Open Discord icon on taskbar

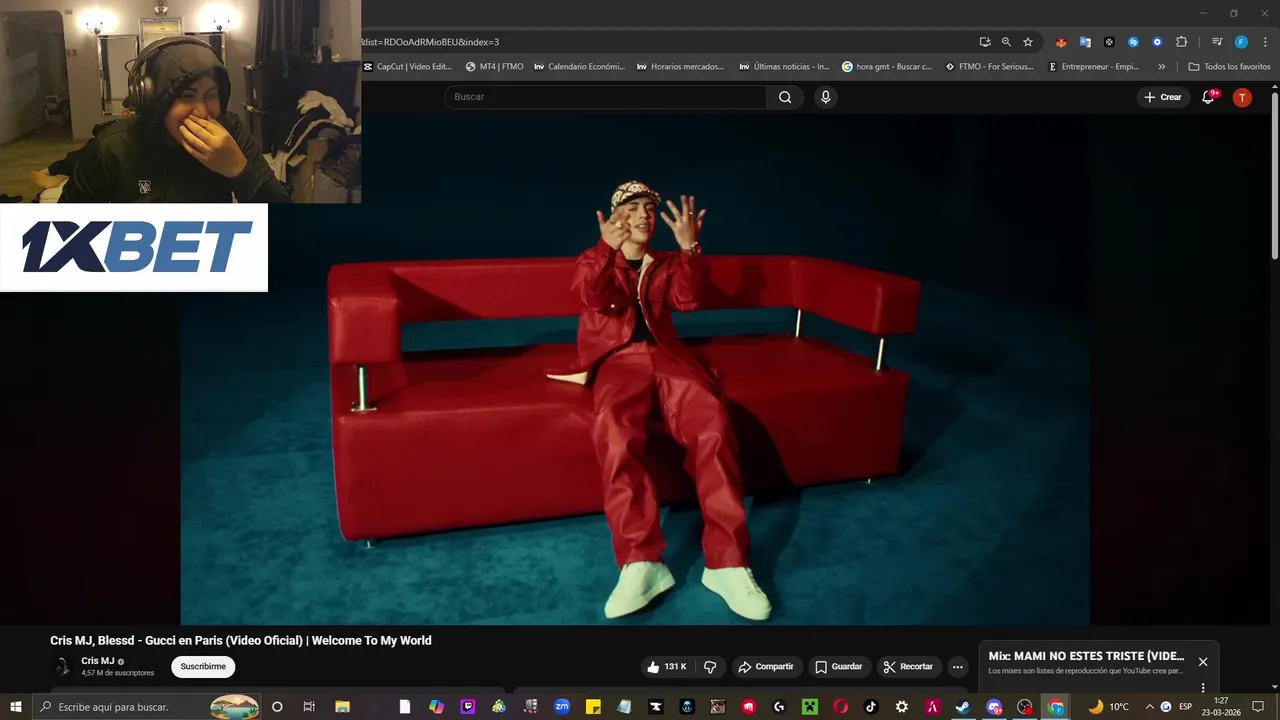tap(994, 707)
